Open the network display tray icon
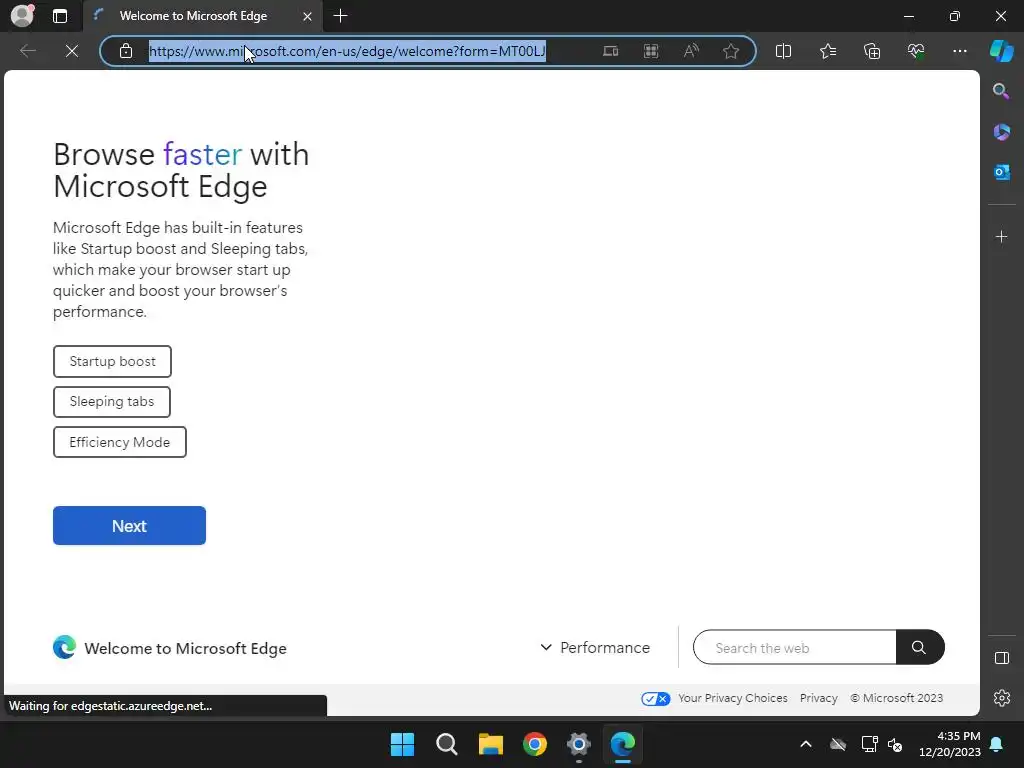1024x768 pixels. (x=869, y=744)
